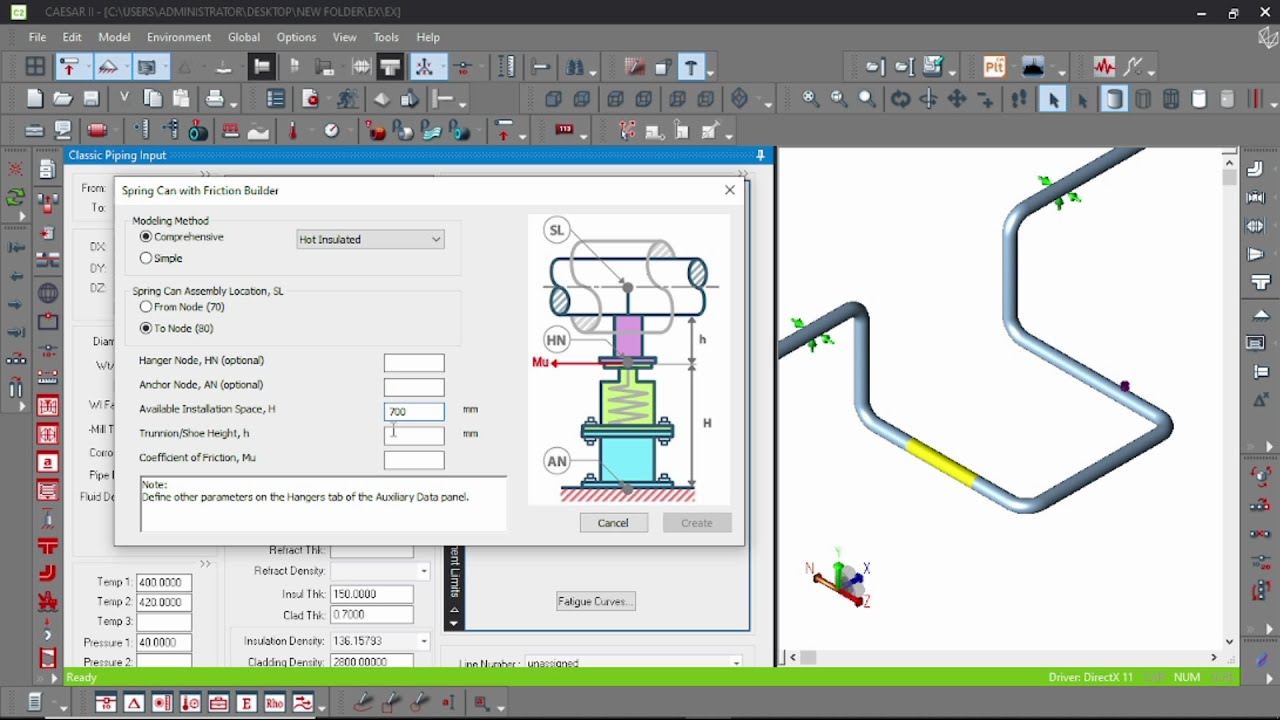Click the Trunnion/Shoe Height, h field
Image resolution: width=1280 pixels, height=720 pixels.
tap(414, 435)
